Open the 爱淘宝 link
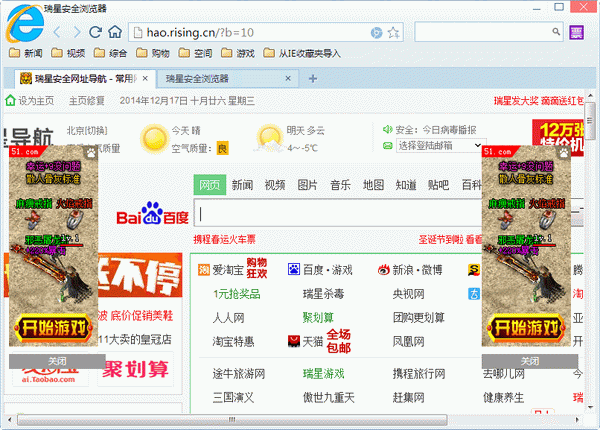 coord(228,270)
